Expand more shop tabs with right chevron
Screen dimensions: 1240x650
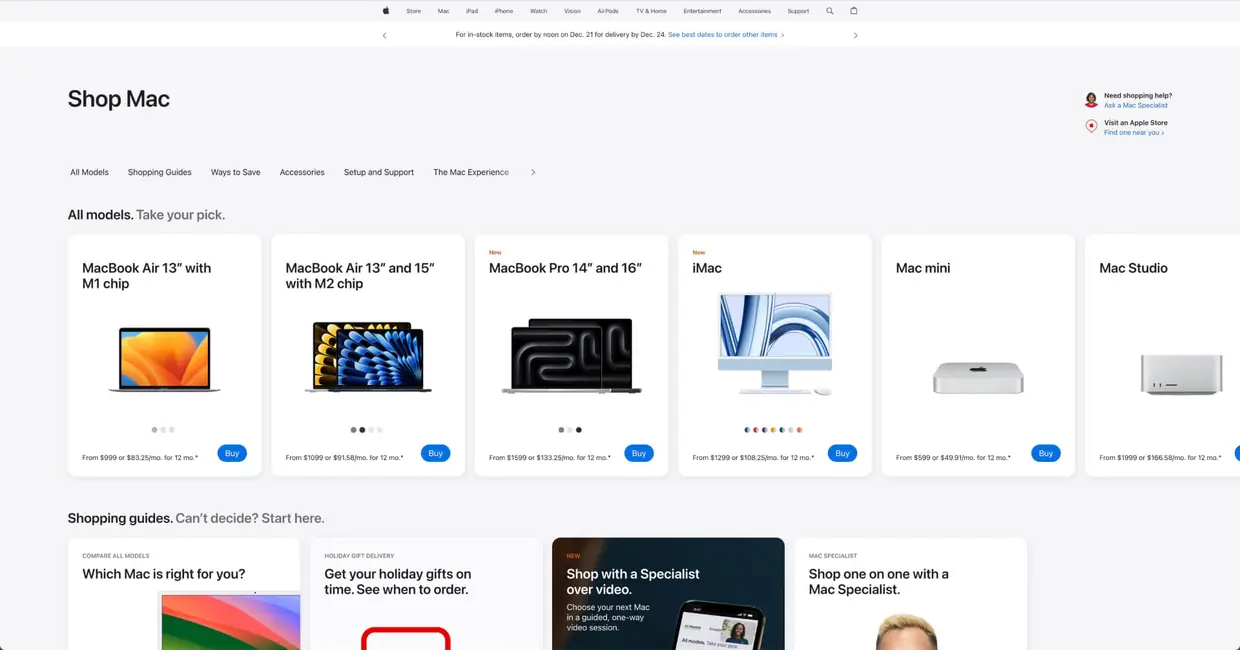point(533,172)
